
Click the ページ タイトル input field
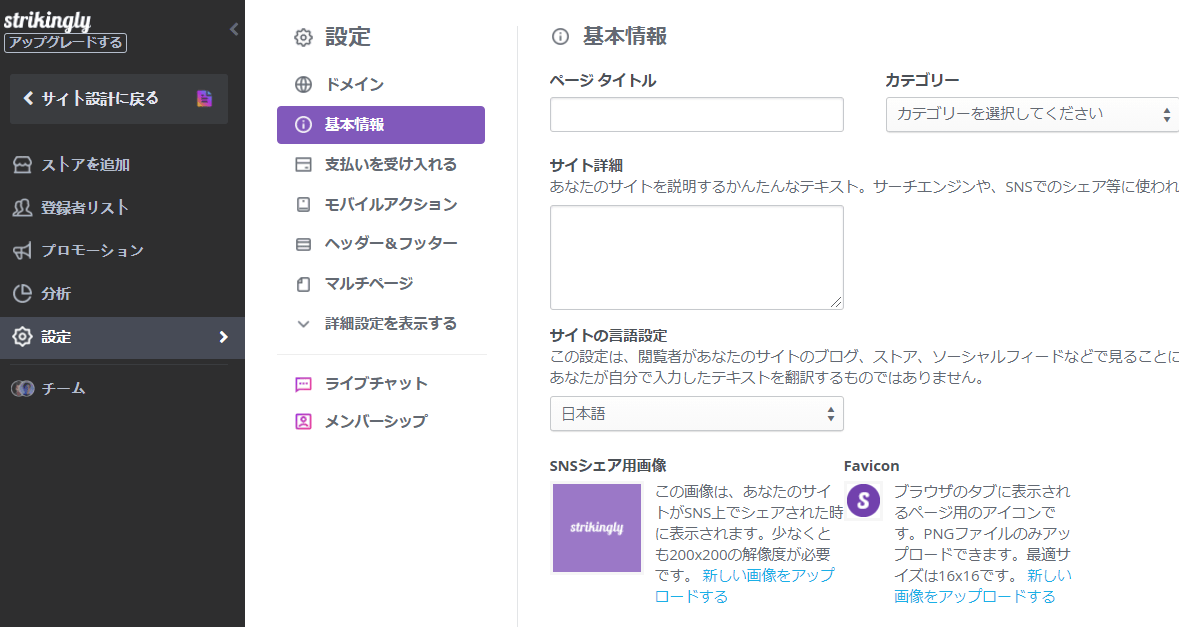click(696, 115)
